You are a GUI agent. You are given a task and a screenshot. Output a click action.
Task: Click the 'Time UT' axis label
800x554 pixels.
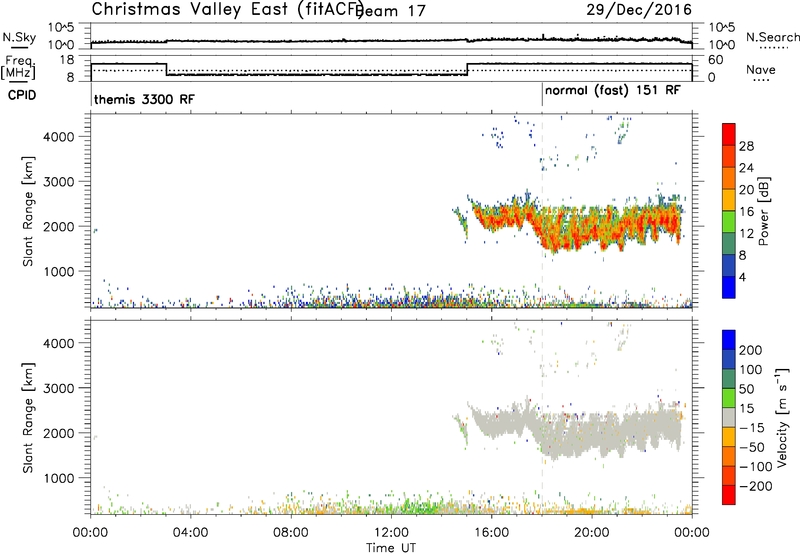pos(391,548)
